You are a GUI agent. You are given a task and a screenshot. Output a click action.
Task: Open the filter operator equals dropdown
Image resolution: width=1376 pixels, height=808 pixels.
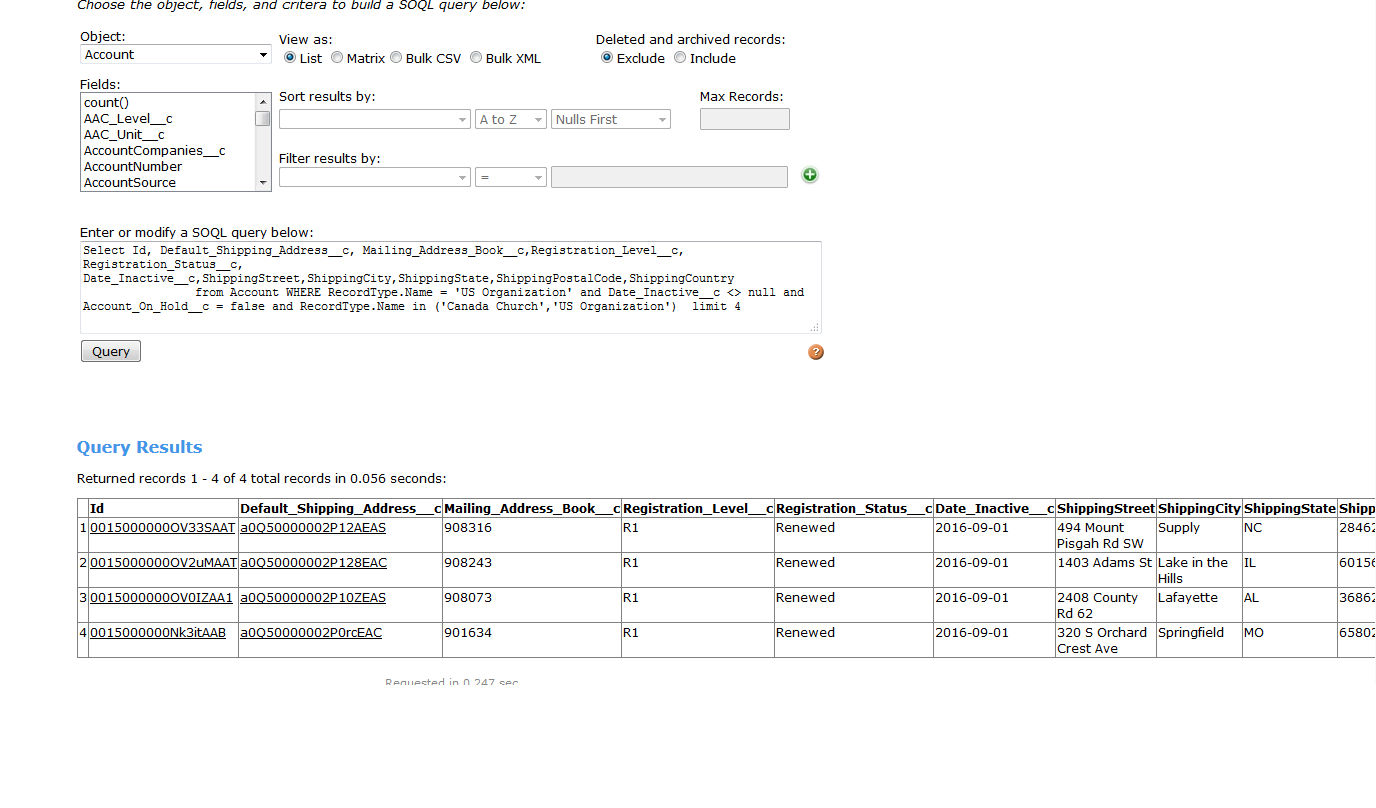click(x=510, y=177)
